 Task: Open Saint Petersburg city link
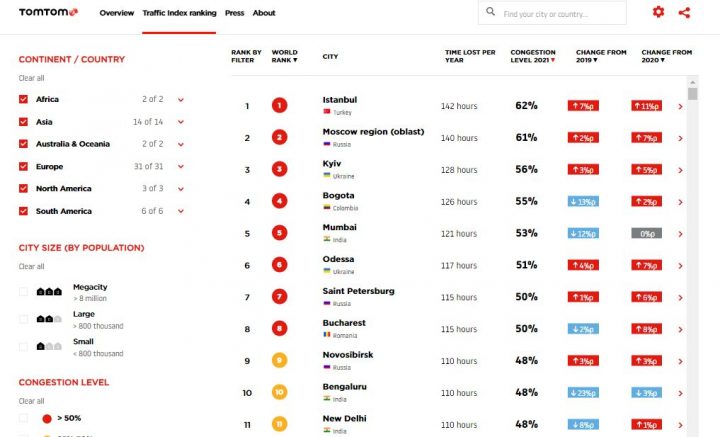coord(359,291)
